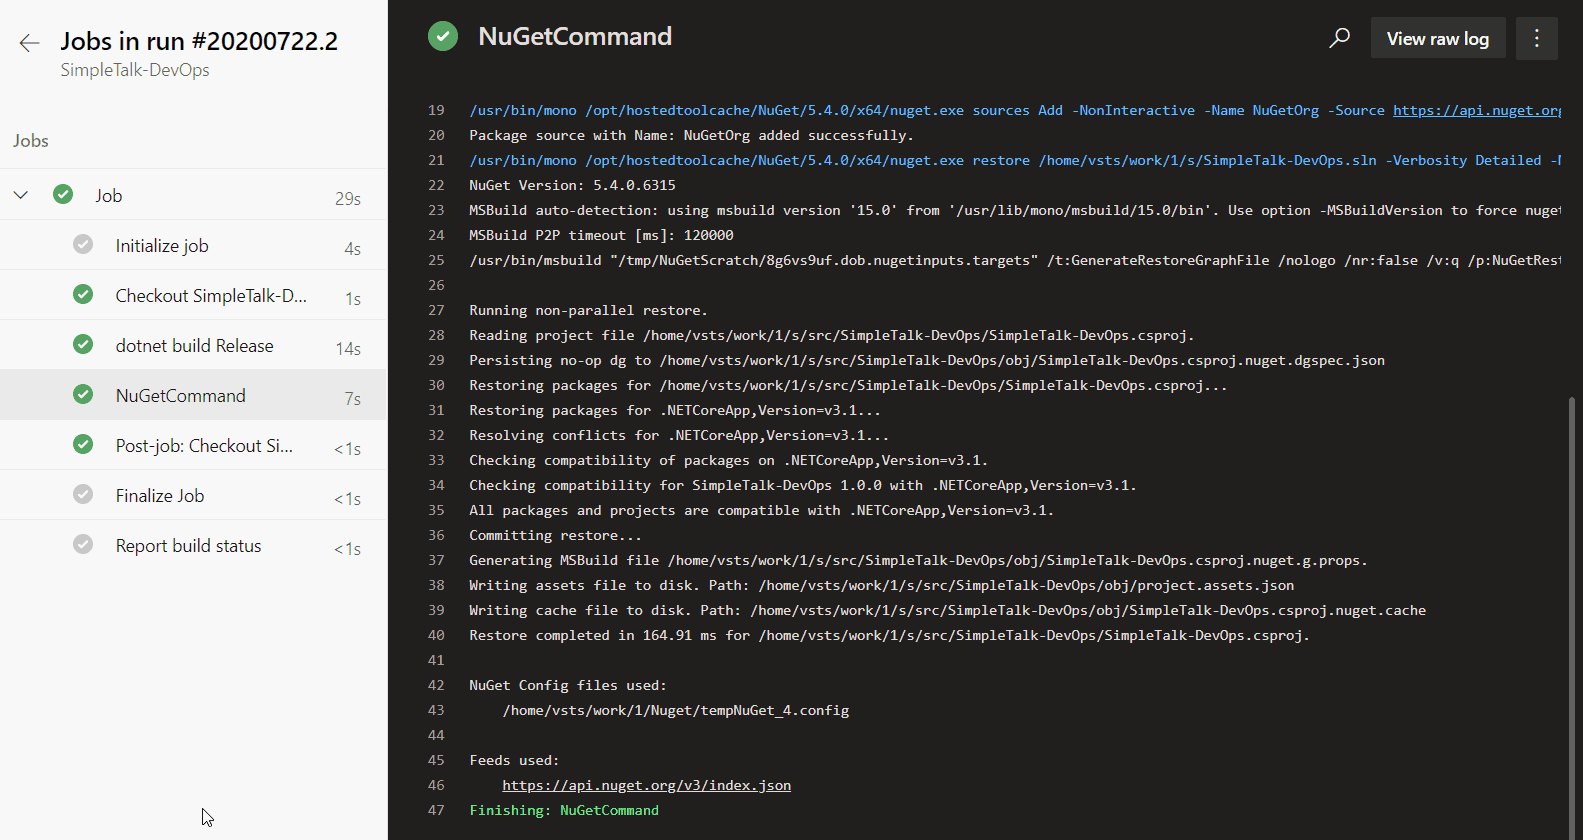
Task: Click the status icon for NuGetCommand step
Action: tap(83, 394)
